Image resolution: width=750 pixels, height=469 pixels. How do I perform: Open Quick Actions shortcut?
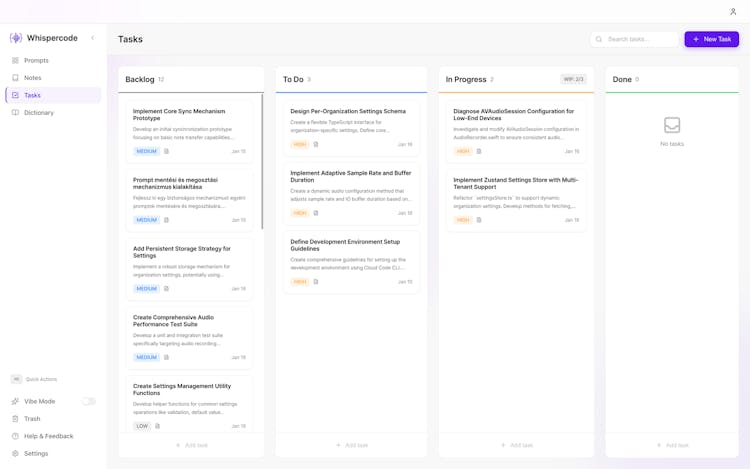40,379
